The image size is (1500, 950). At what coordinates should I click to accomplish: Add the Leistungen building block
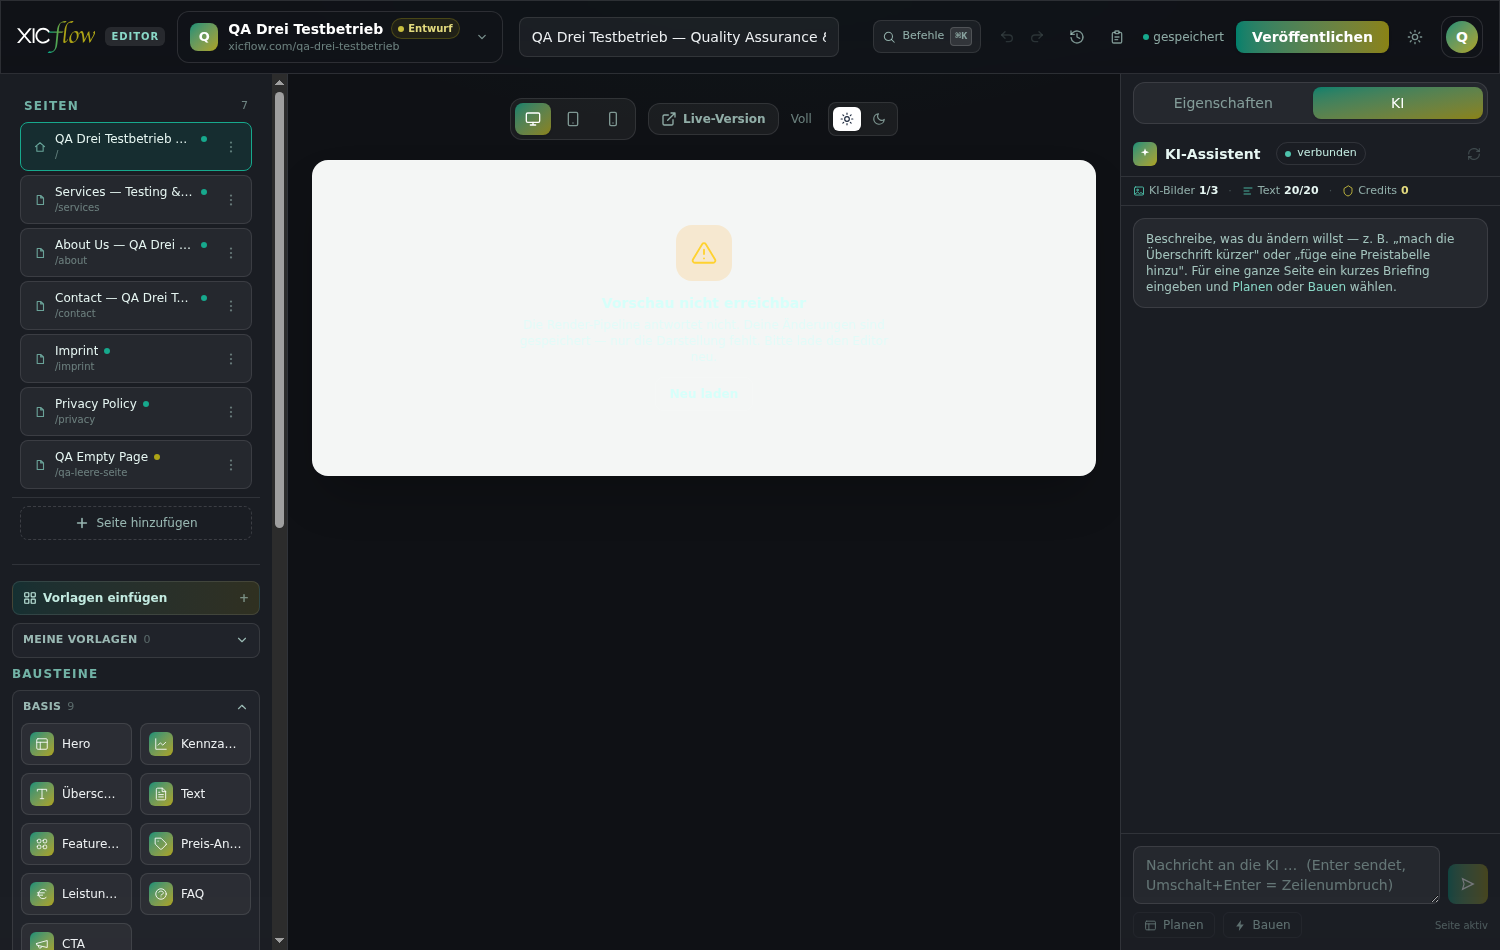pyautogui.click(x=76, y=894)
